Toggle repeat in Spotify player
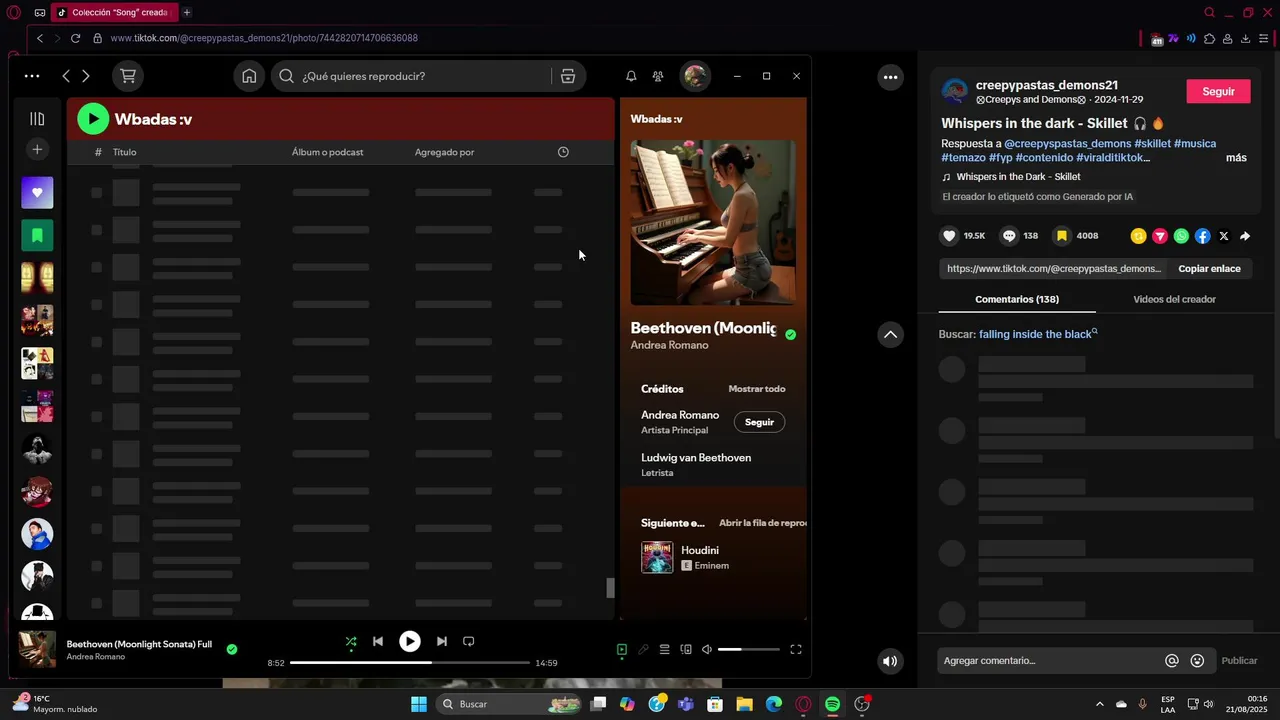This screenshot has width=1280, height=720. (468, 641)
